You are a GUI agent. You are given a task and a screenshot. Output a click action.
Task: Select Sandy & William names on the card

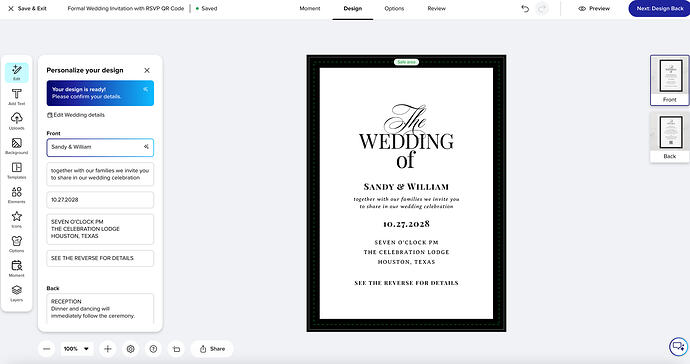406,187
